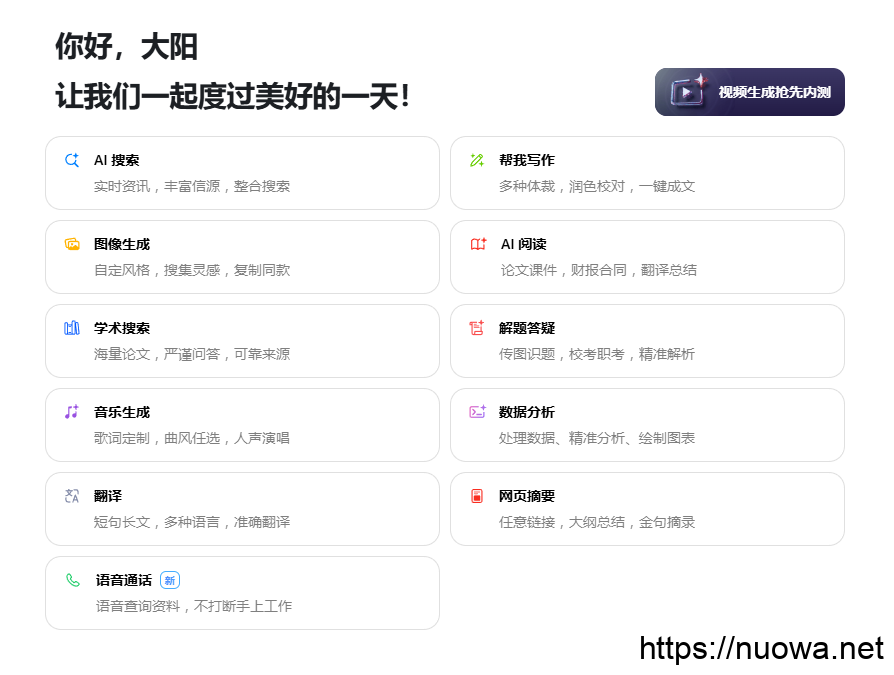894x675 pixels.
Task: Open the 学术搜索 title link
Action: point(122,328)
